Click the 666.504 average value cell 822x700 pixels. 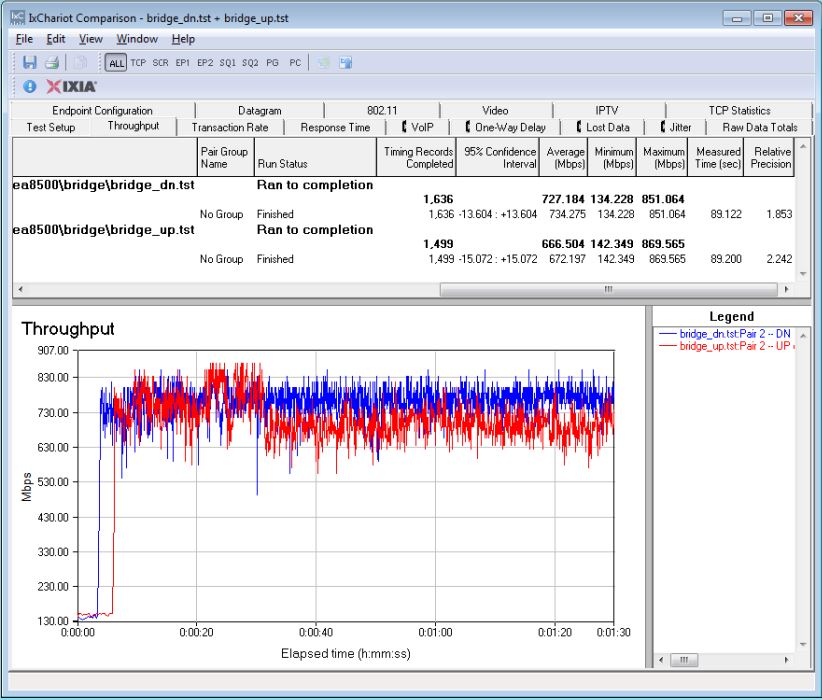coord(563,244)
